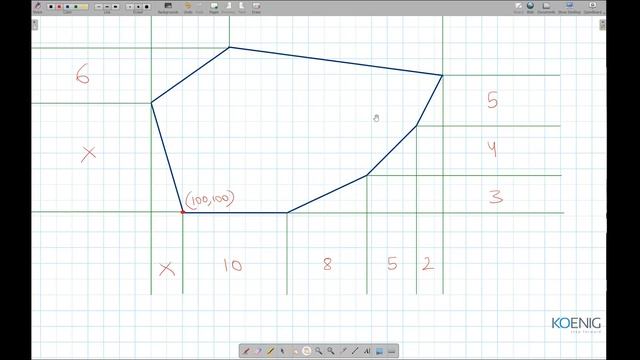Choose the large eraser size
The width and height of the screenshot is (640, 360).
pyautogui.click(x=147, y=7)
